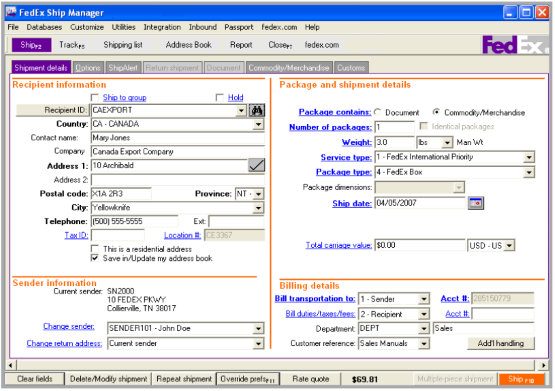Open the Bill duties/taxes/fees dropdown
The width and height of the screenshot is (555, 391).
424,314
